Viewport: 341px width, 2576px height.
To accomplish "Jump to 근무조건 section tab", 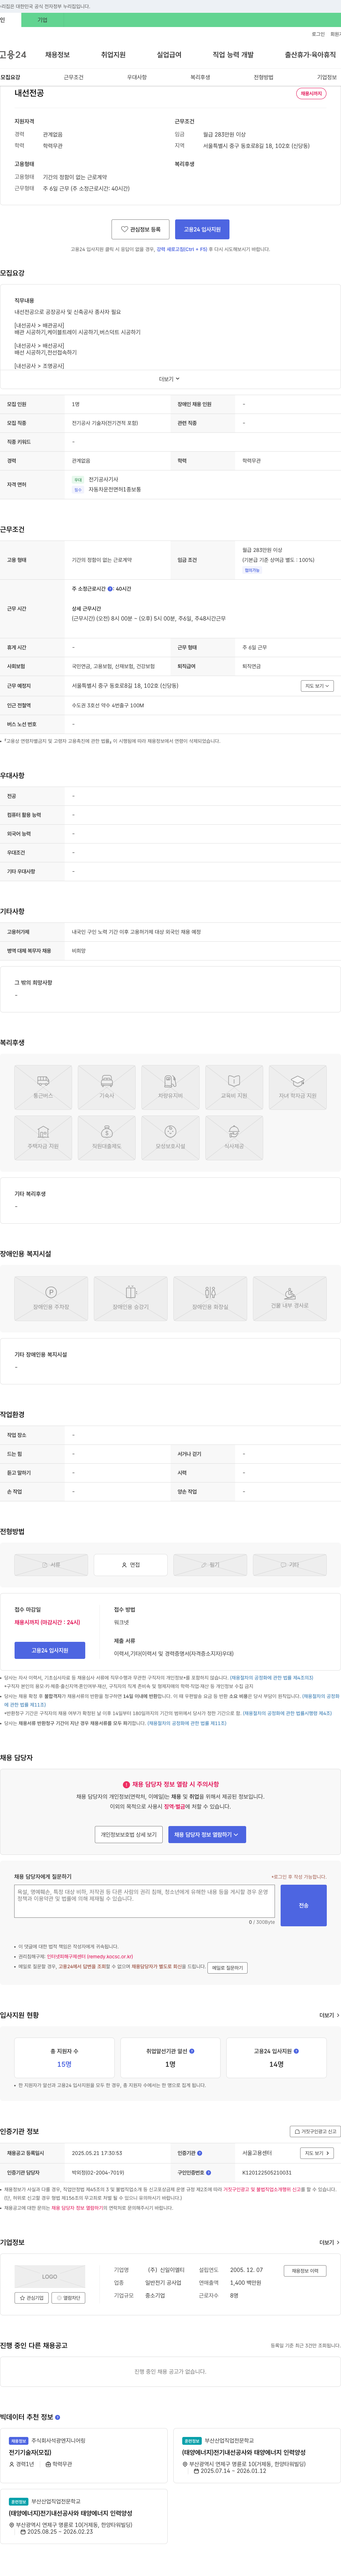I will point(74,77).
